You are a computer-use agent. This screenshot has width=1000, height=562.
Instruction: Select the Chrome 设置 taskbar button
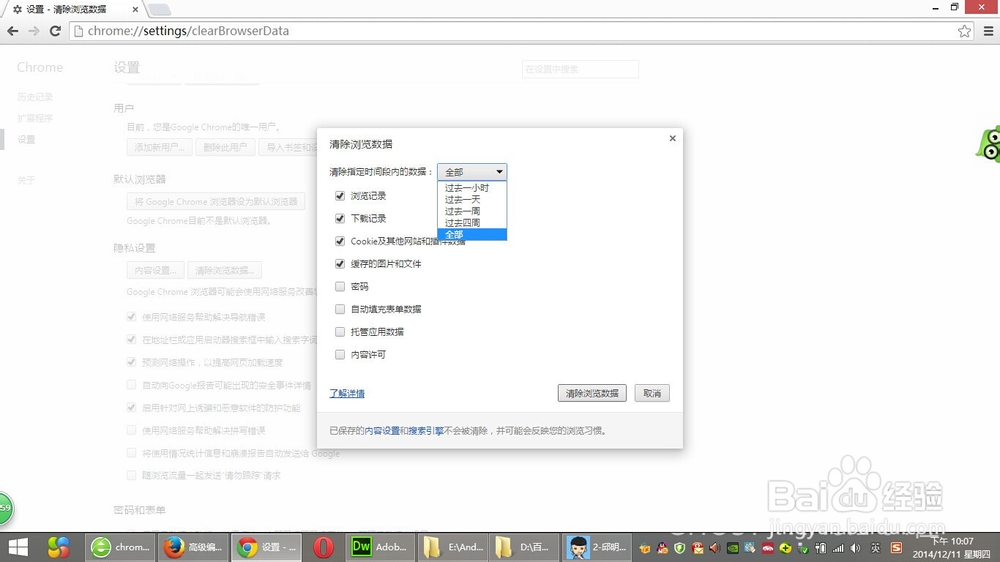point(267,547)
